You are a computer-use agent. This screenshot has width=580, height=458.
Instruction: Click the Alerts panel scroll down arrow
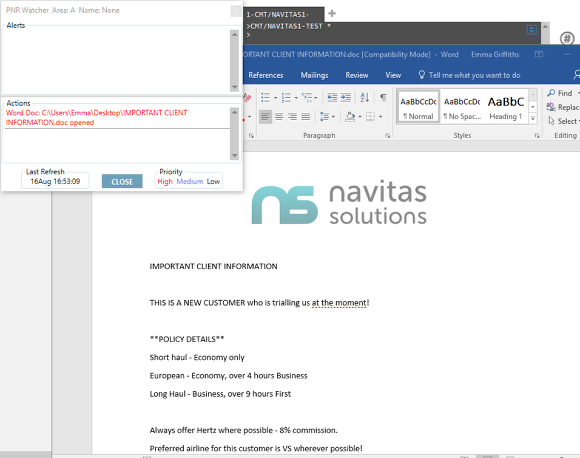coord(235,87)
